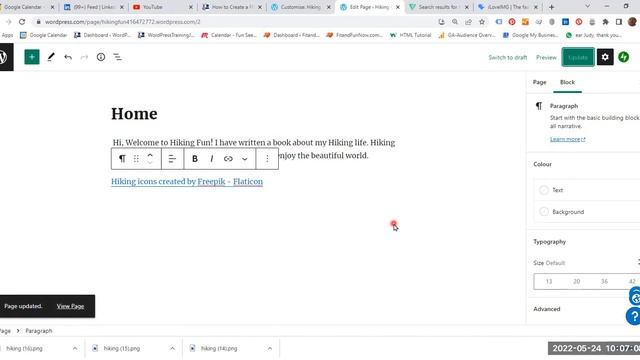This screenshot has width=640, height=360.
Task: Choose font size 36
Action: [604, 281]
